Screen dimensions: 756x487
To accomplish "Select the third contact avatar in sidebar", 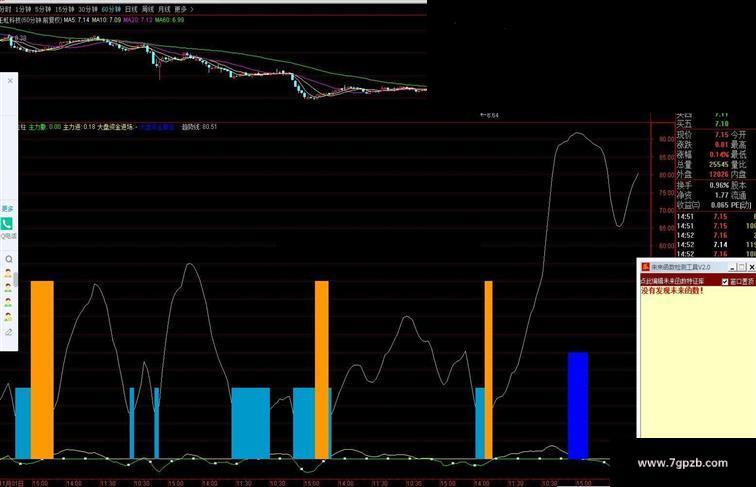I will click(8, 303).
